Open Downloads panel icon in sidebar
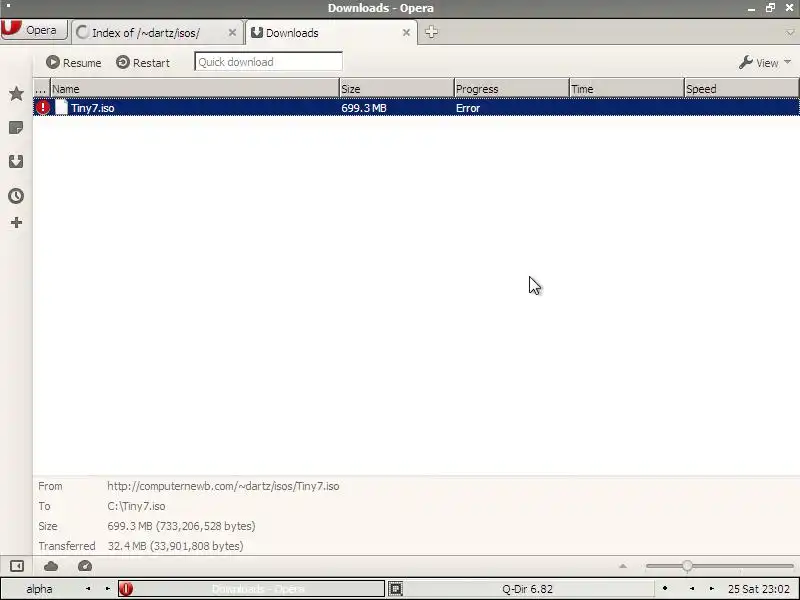 [16, 162]
